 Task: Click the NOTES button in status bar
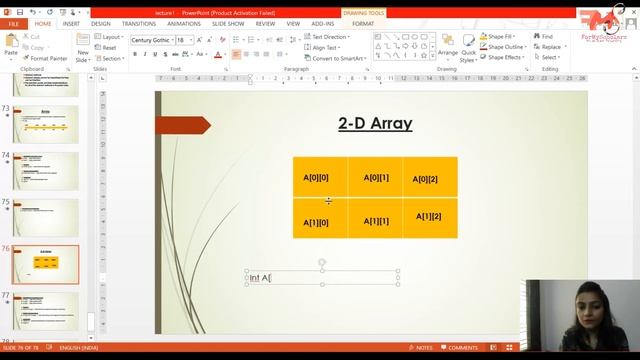(420, 348)
